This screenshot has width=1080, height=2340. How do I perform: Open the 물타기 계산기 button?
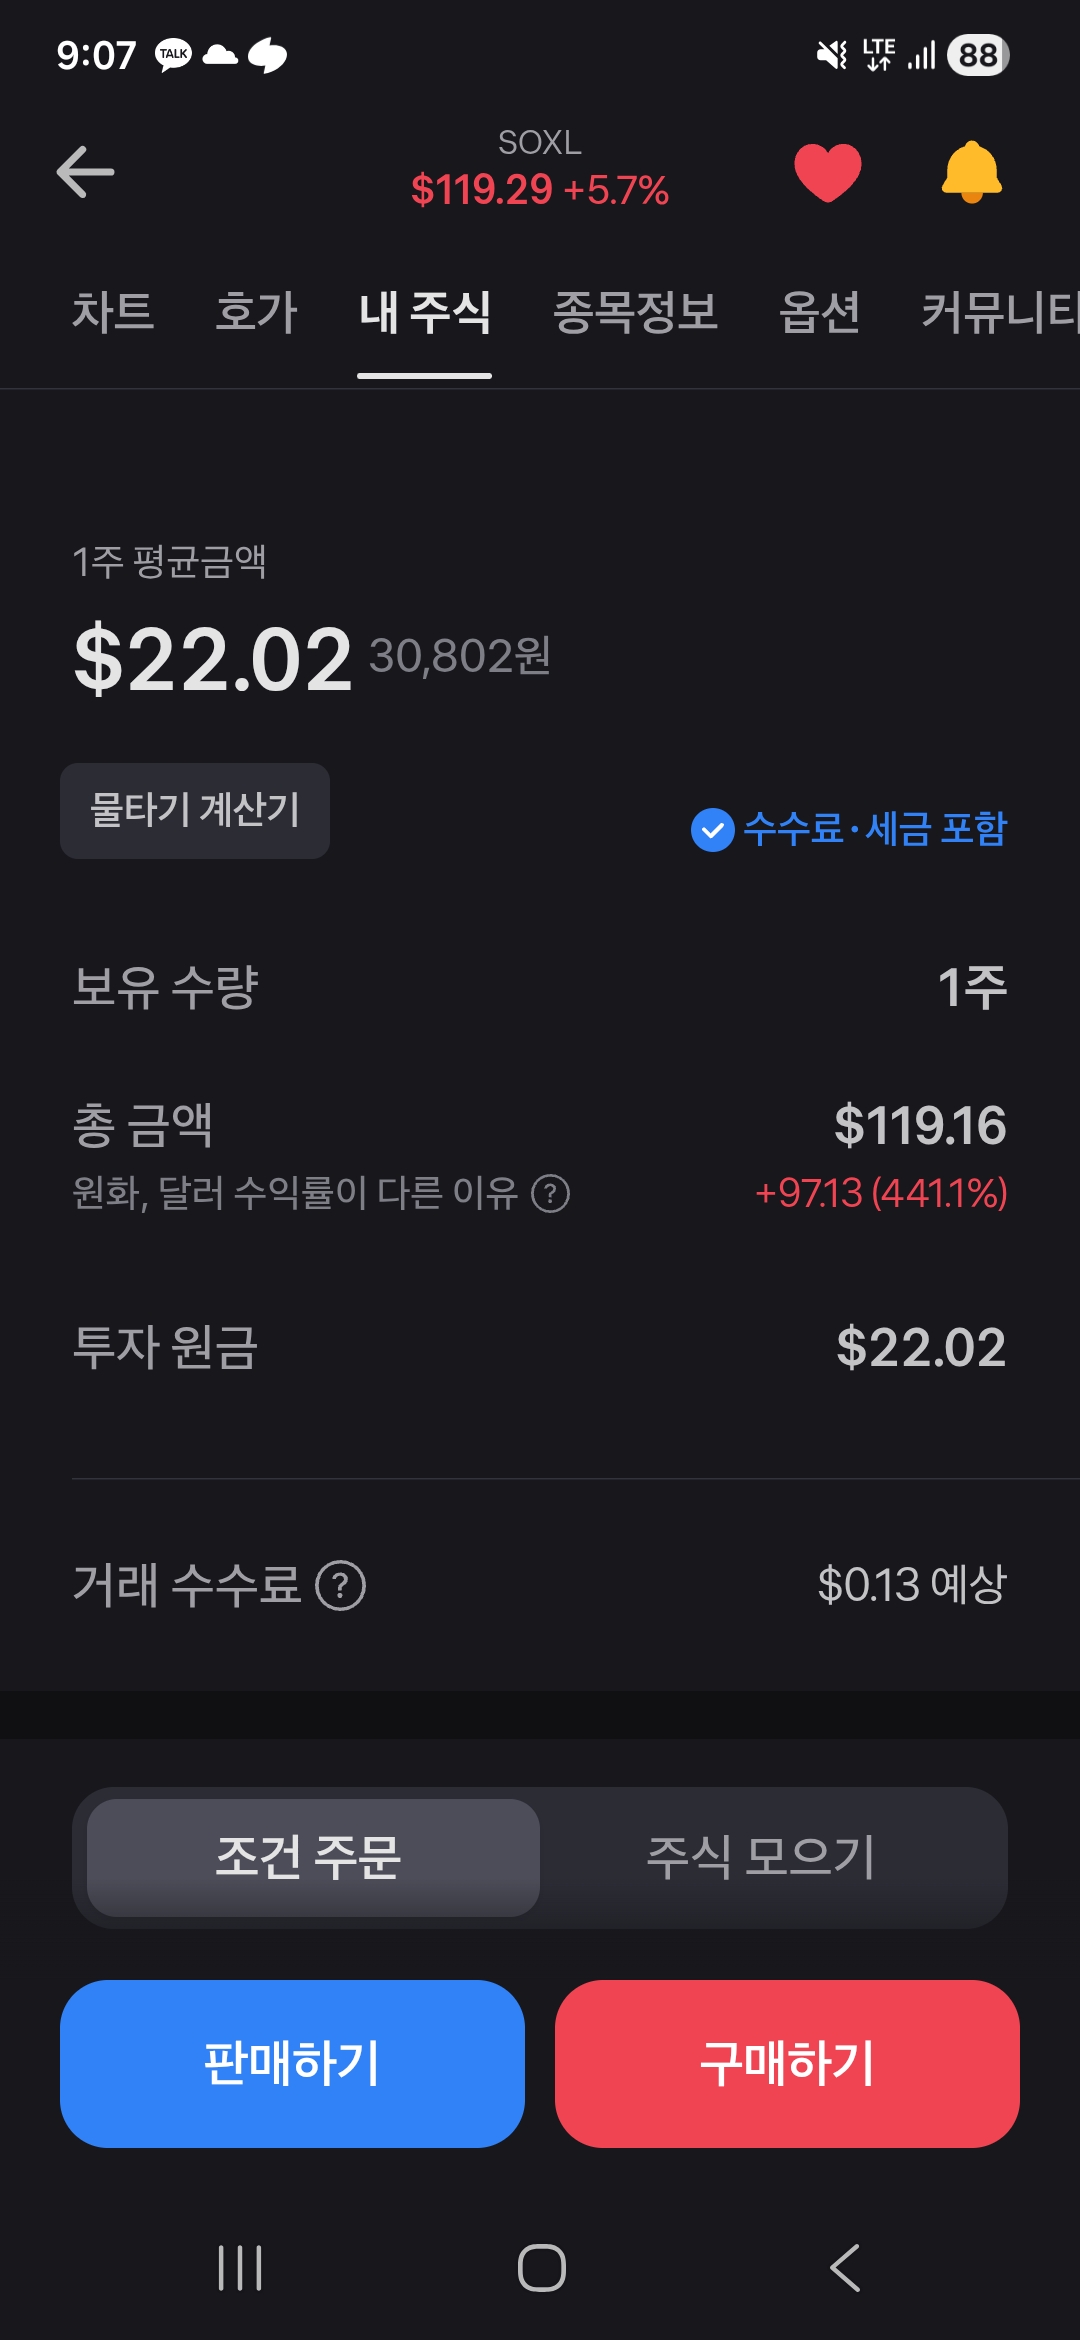pyautogui.click(x=195, y=810)
